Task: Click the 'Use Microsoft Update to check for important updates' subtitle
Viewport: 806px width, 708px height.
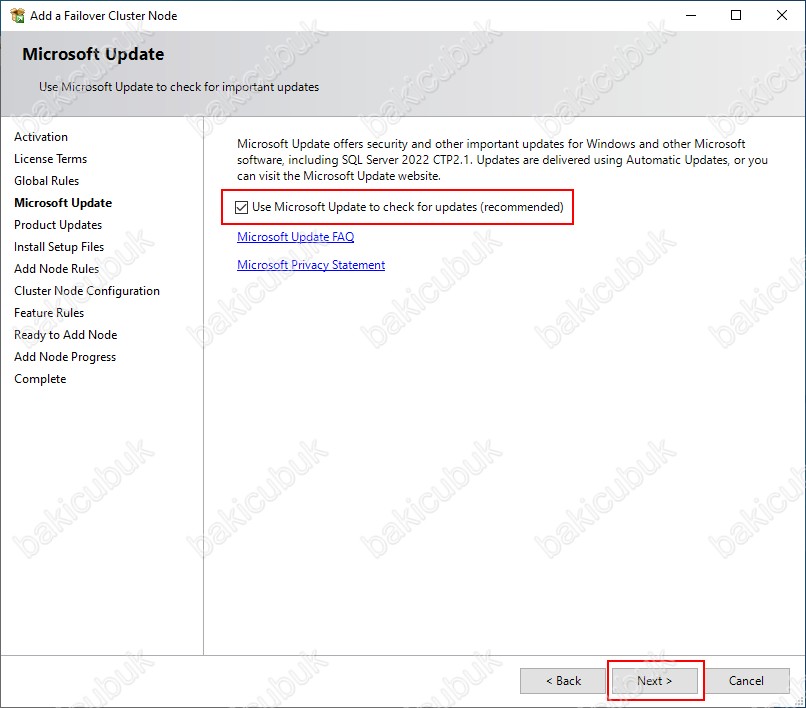Action: (179, 87)
